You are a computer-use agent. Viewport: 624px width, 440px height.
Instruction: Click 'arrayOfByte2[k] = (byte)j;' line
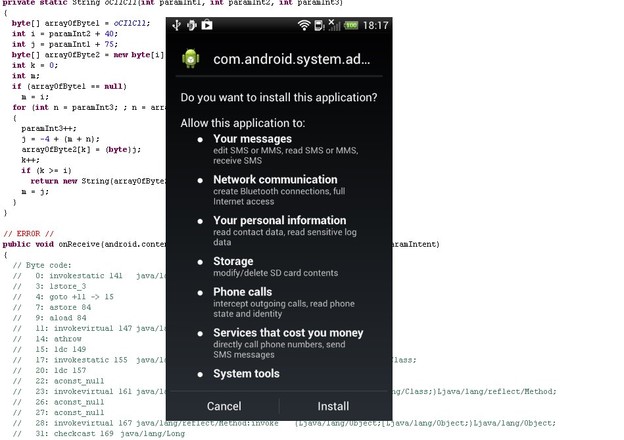tap(81, 150)
